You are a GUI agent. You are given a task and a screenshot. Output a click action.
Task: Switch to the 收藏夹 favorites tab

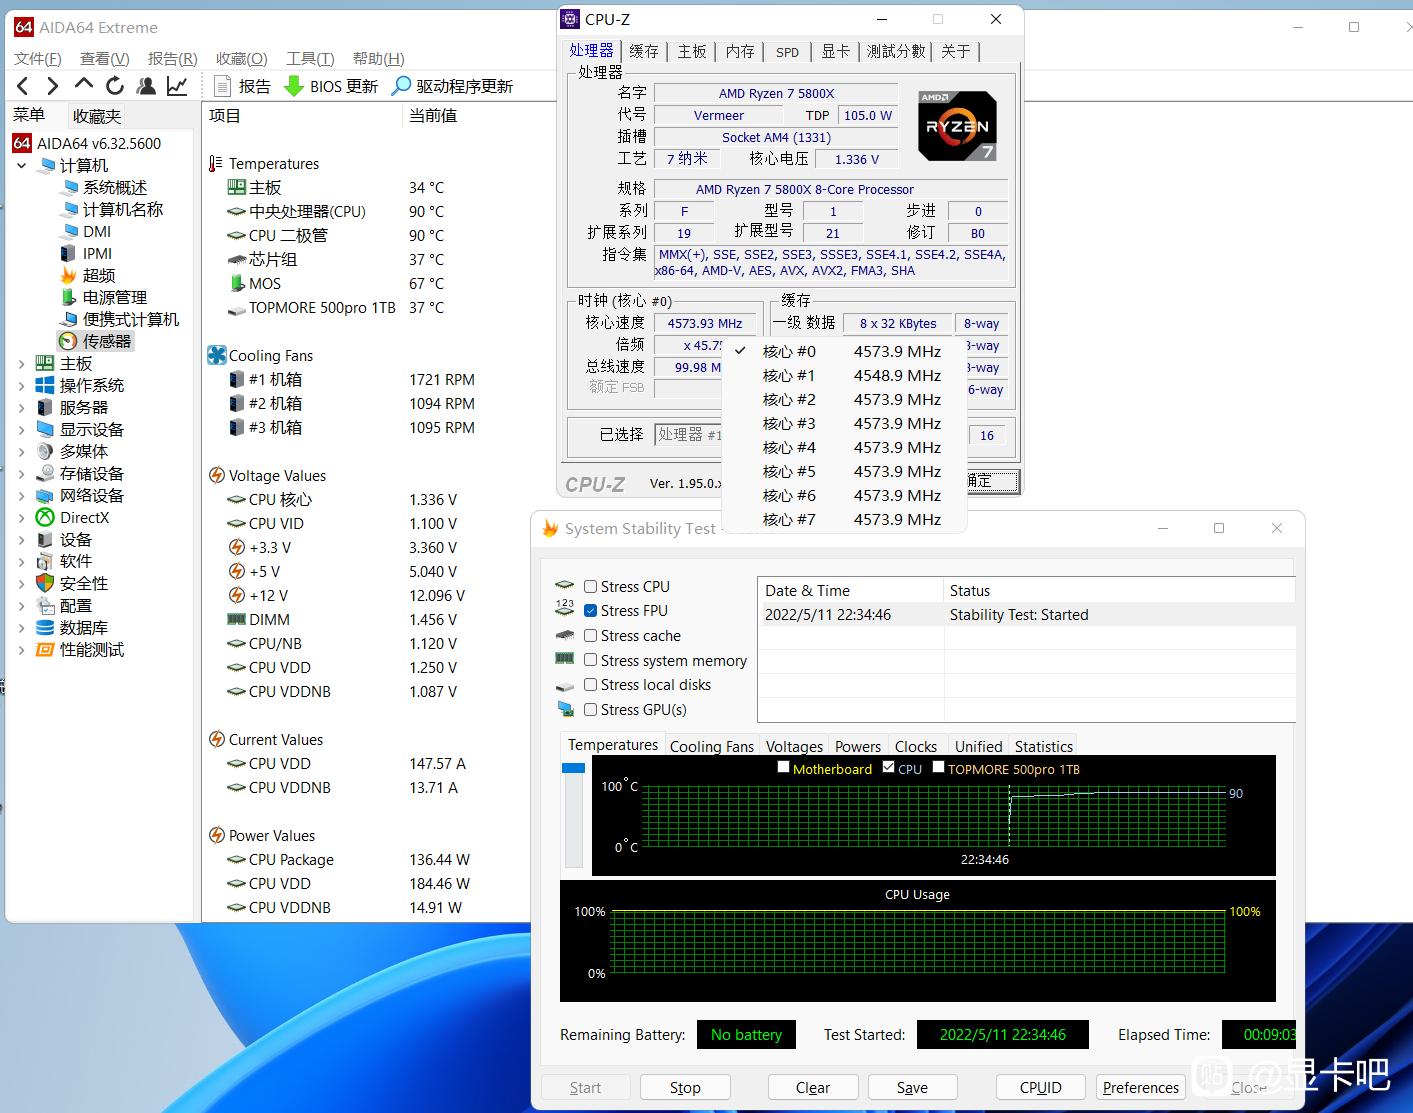pos(97,116)
